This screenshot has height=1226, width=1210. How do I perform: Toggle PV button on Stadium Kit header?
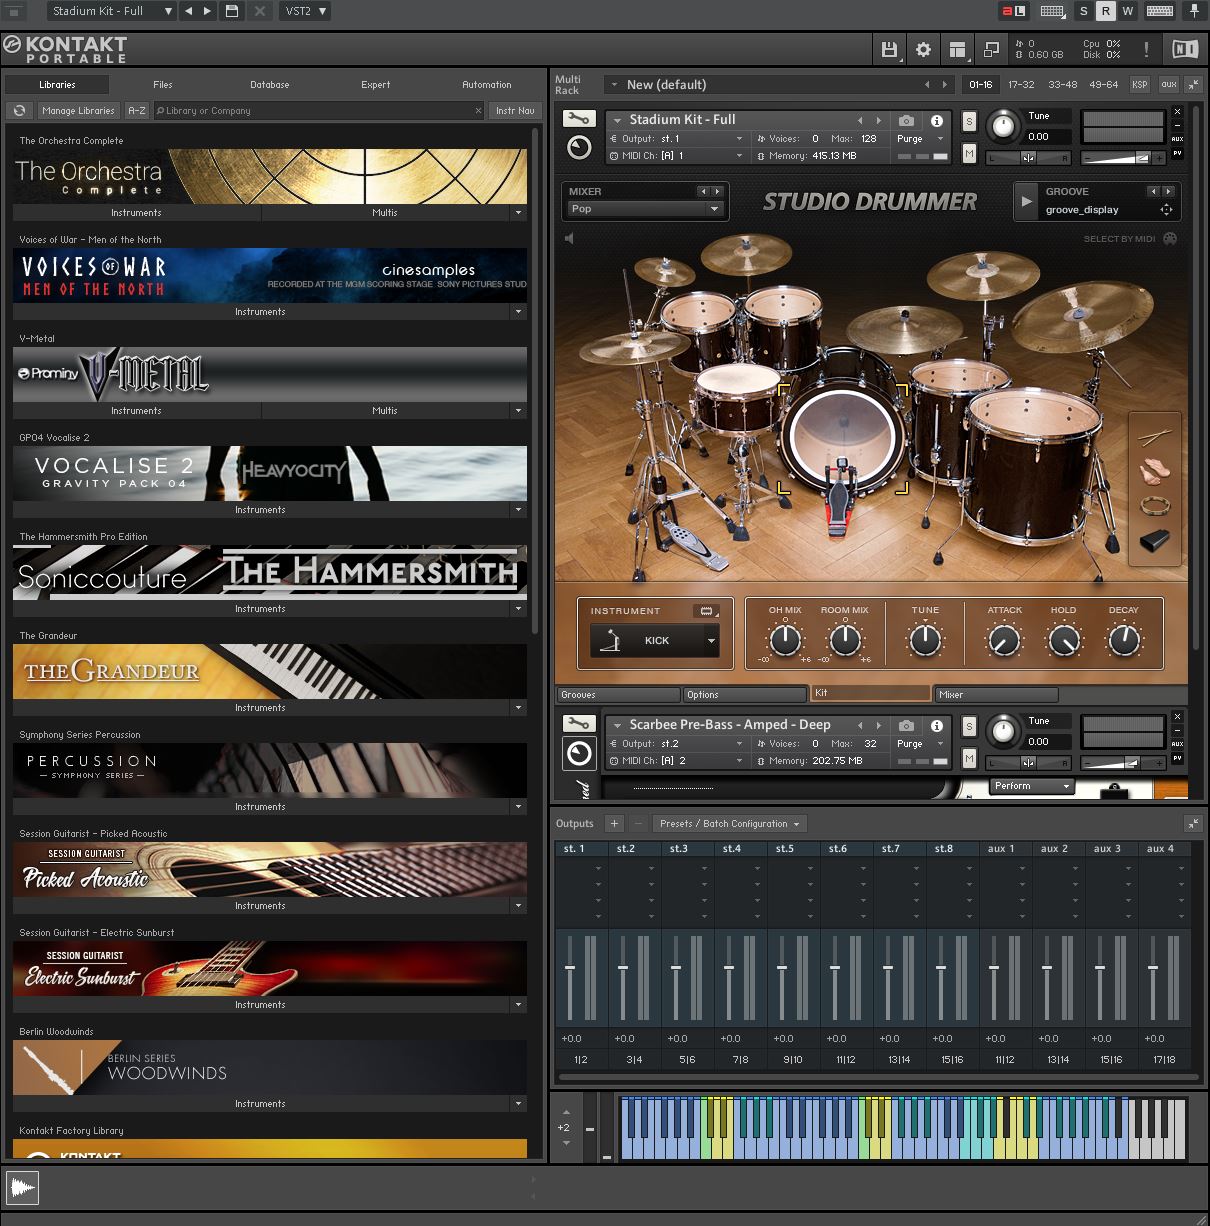tap(1177, 154)
